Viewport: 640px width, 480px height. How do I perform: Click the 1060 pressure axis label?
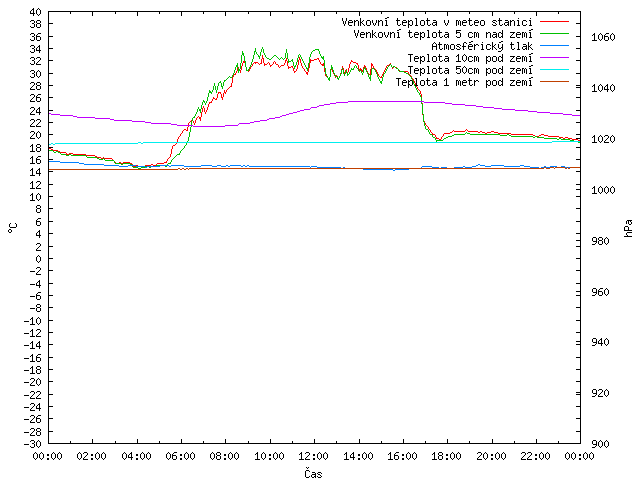pyautogui.click(x=603, y=37)
